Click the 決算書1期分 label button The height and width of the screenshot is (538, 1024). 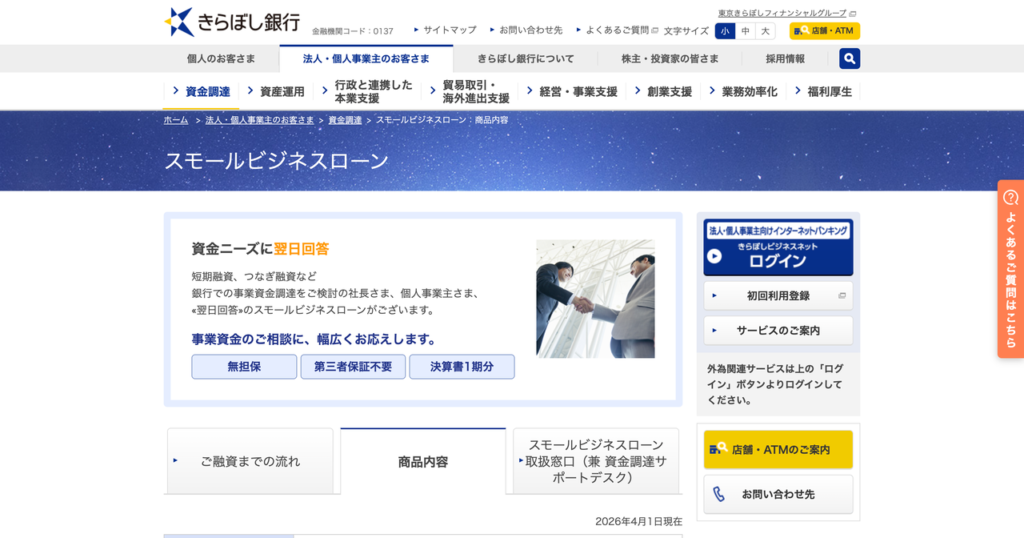tap(462, 367)
